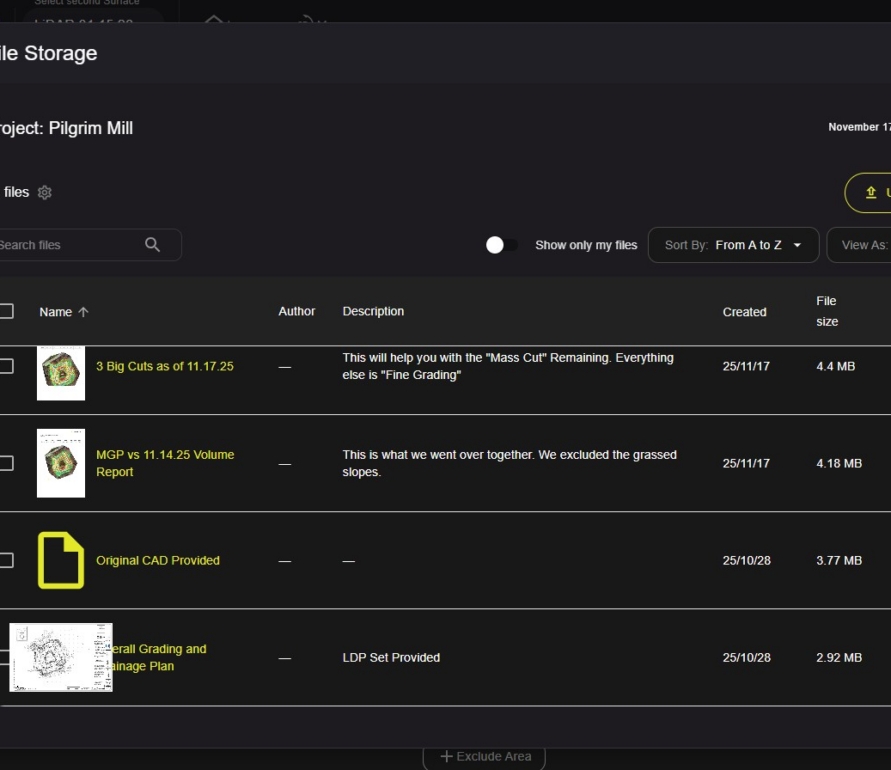Tick the checkbox for Original CAD Provided

(x=6, y=560)
